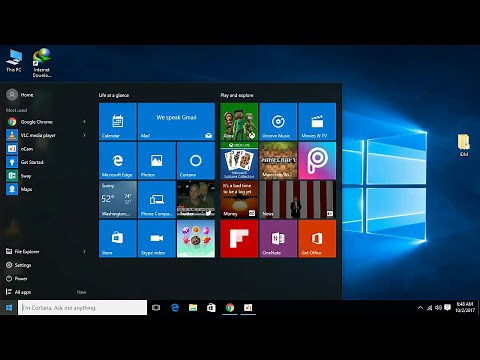Open the Twitter live tile

196,199
